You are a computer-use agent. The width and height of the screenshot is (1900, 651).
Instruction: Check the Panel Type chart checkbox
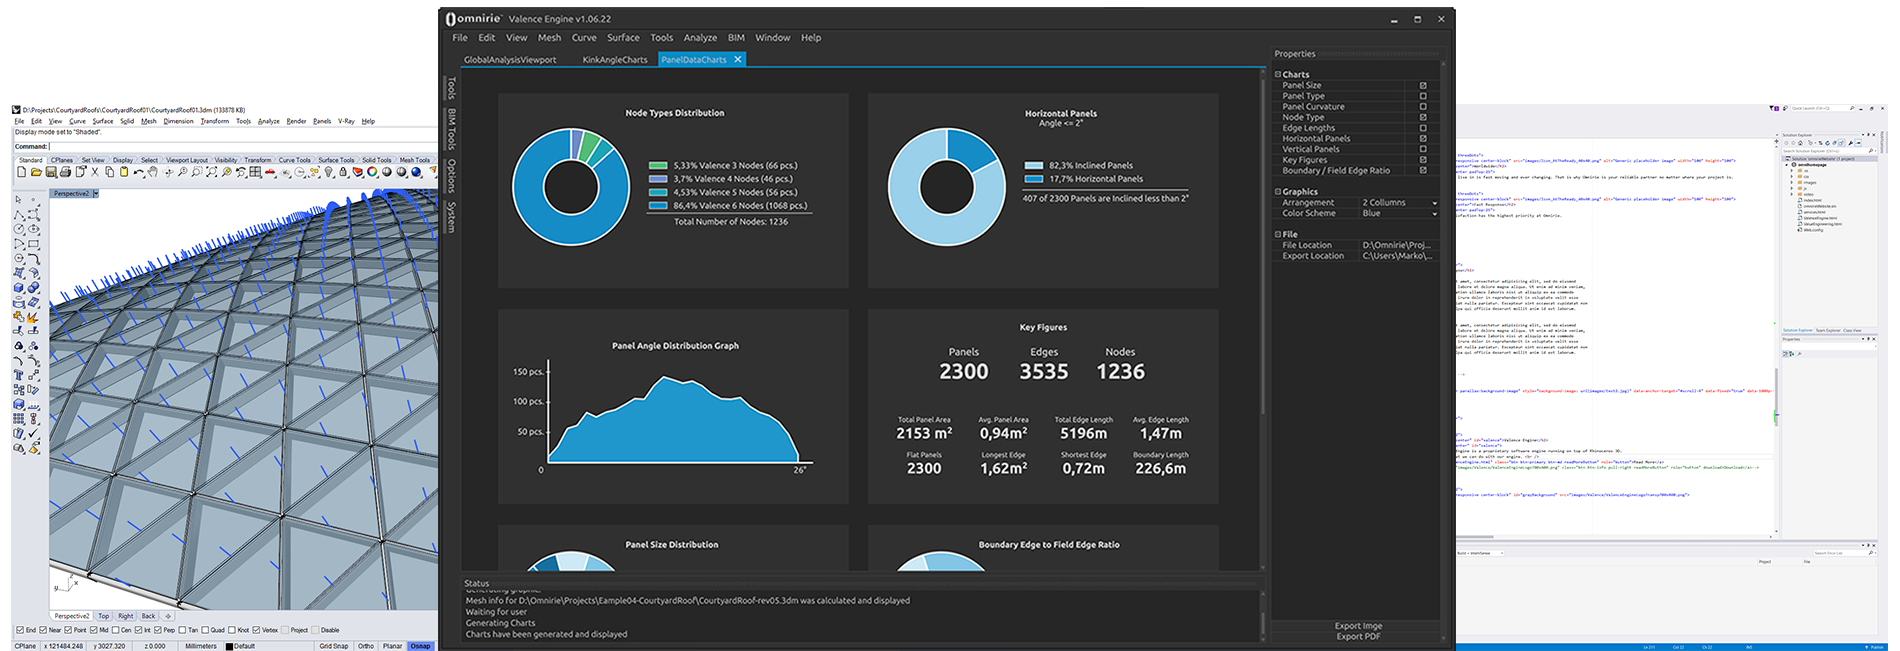point(1423,96)
